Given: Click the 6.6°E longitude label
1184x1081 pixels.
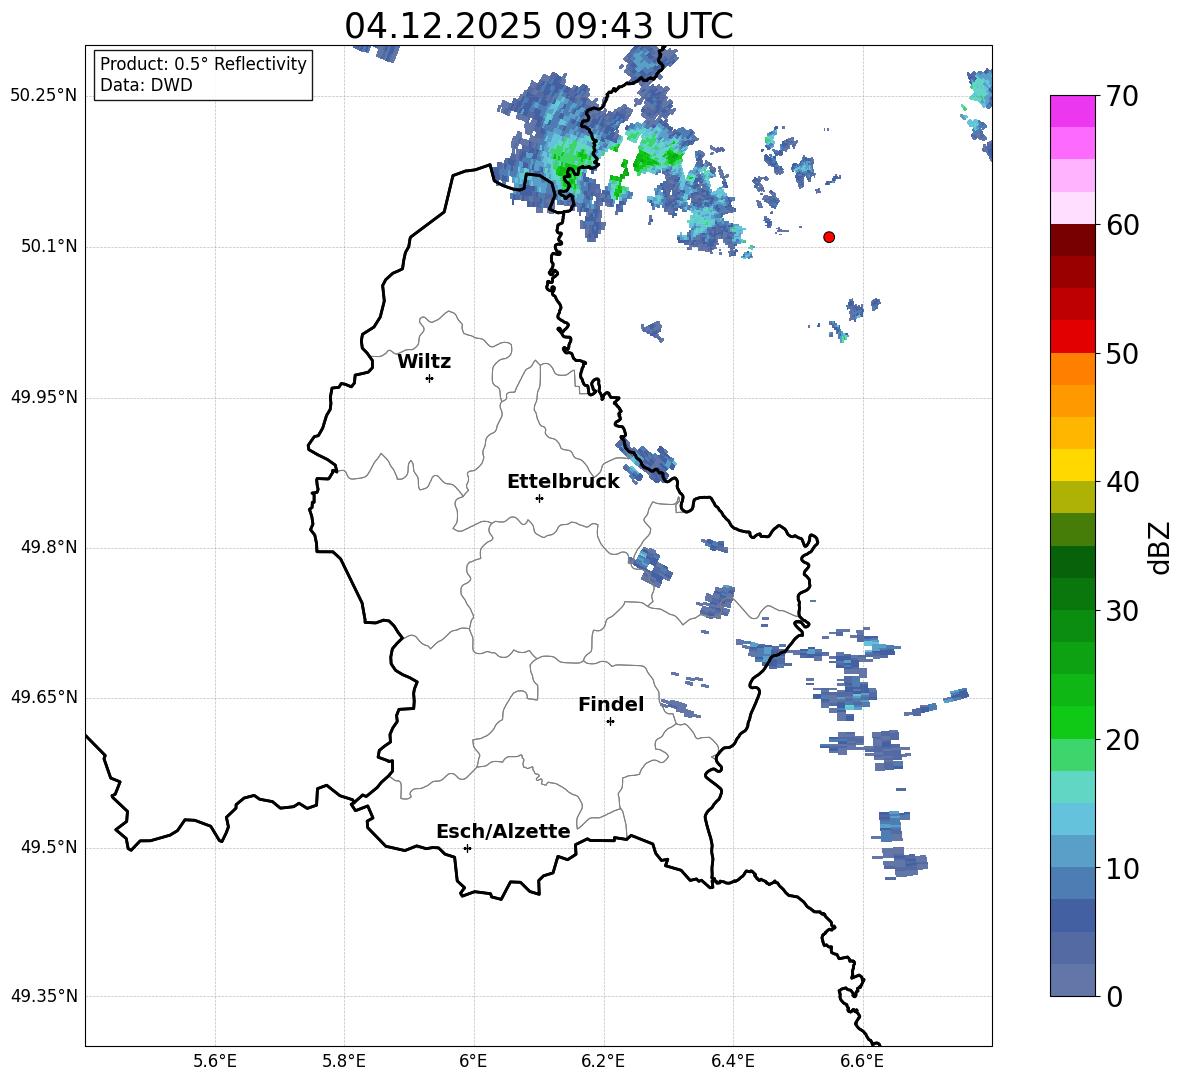Looking at the screenshot, I should point(862,1061).
